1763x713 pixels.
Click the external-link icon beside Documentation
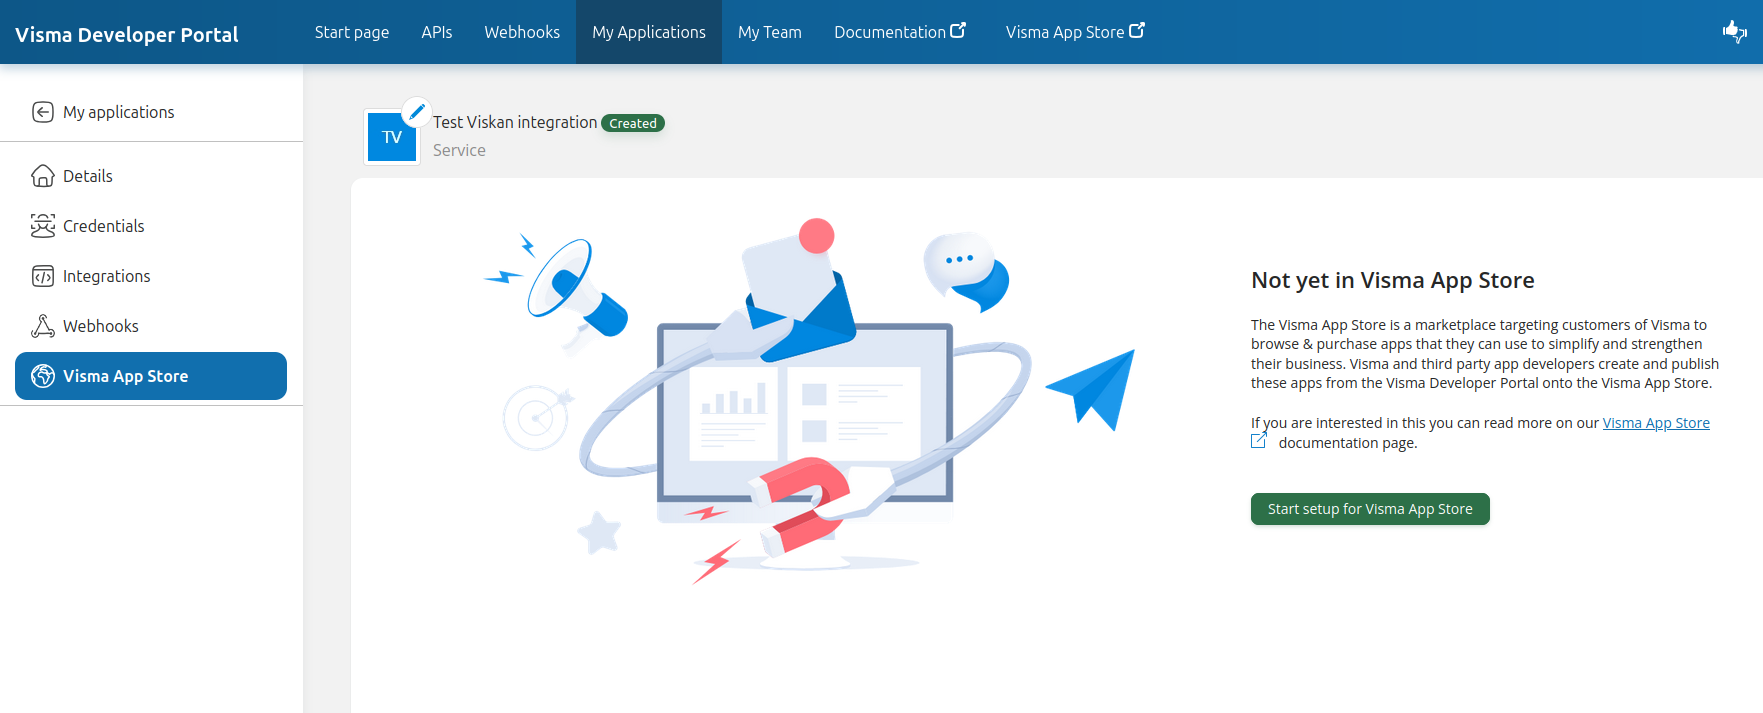click(x=958, y=30)
